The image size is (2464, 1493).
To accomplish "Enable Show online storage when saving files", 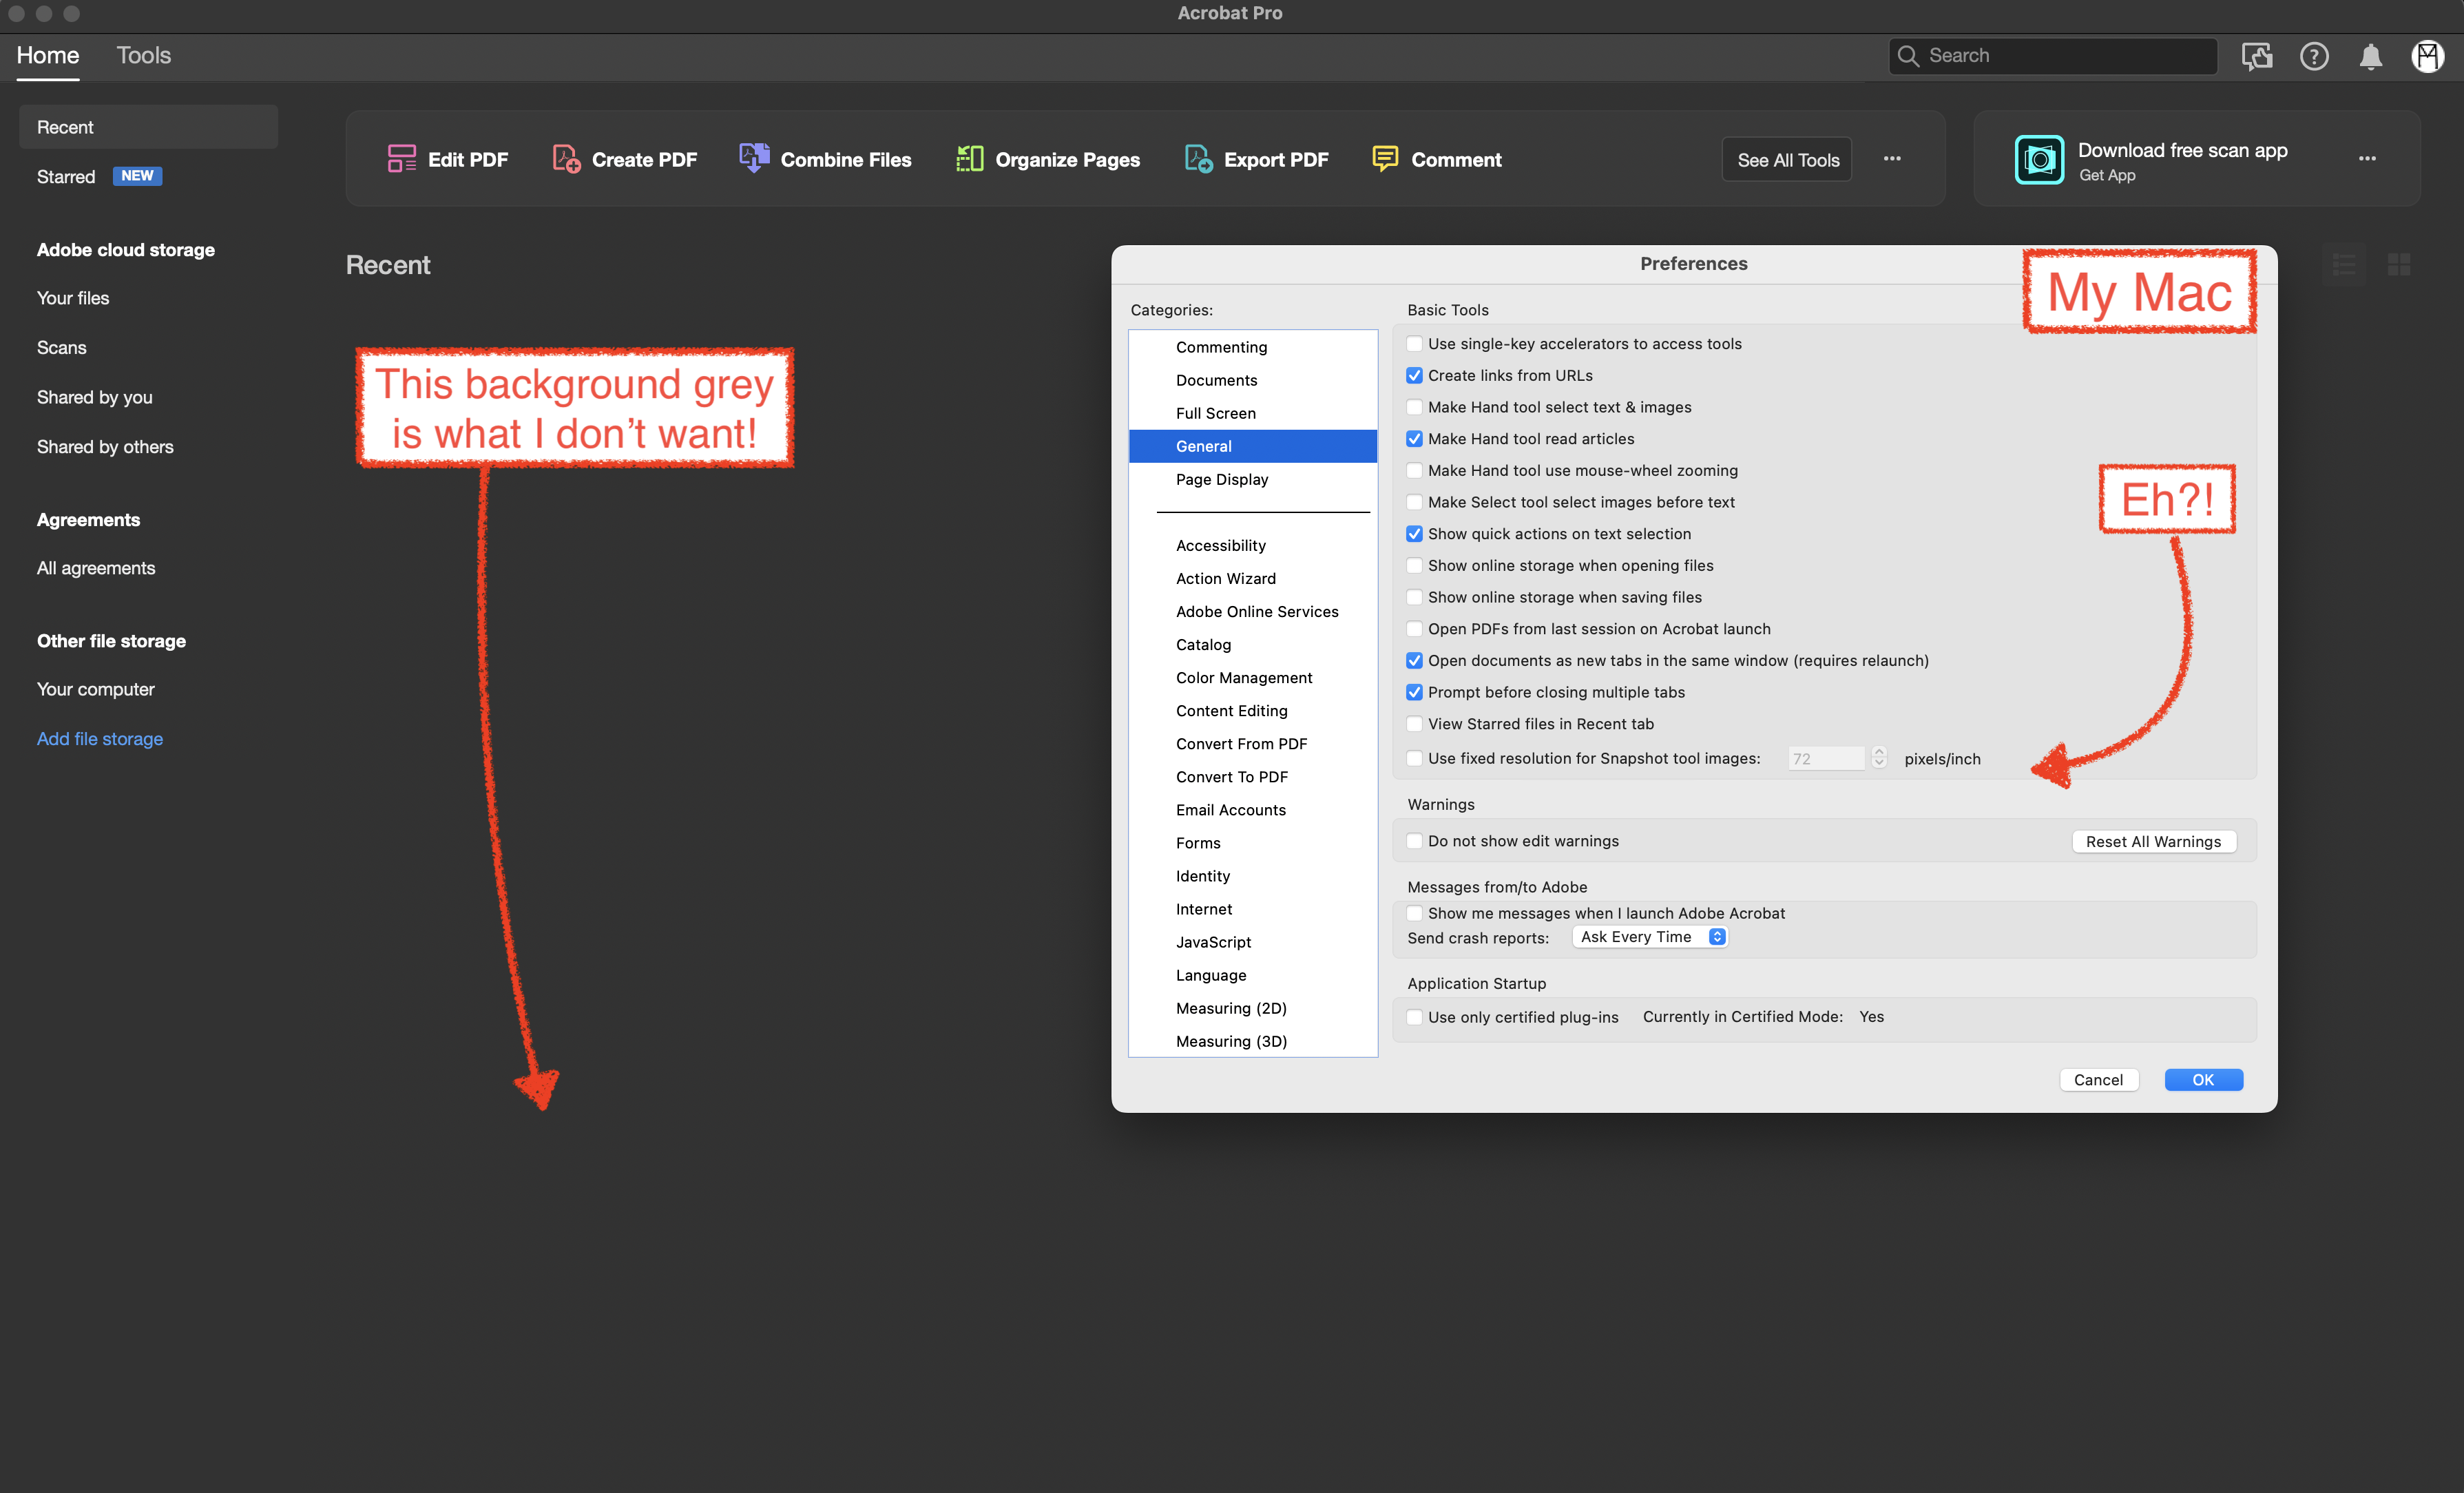I will 1414,597.
